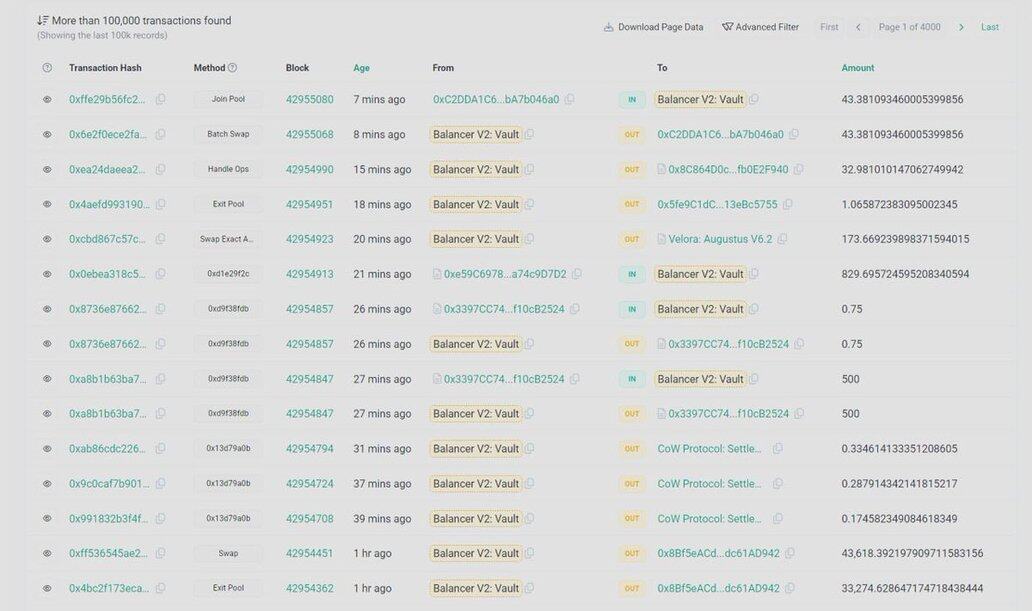Copy transaction hash 0xffe29b56fc2

(160, 100)
